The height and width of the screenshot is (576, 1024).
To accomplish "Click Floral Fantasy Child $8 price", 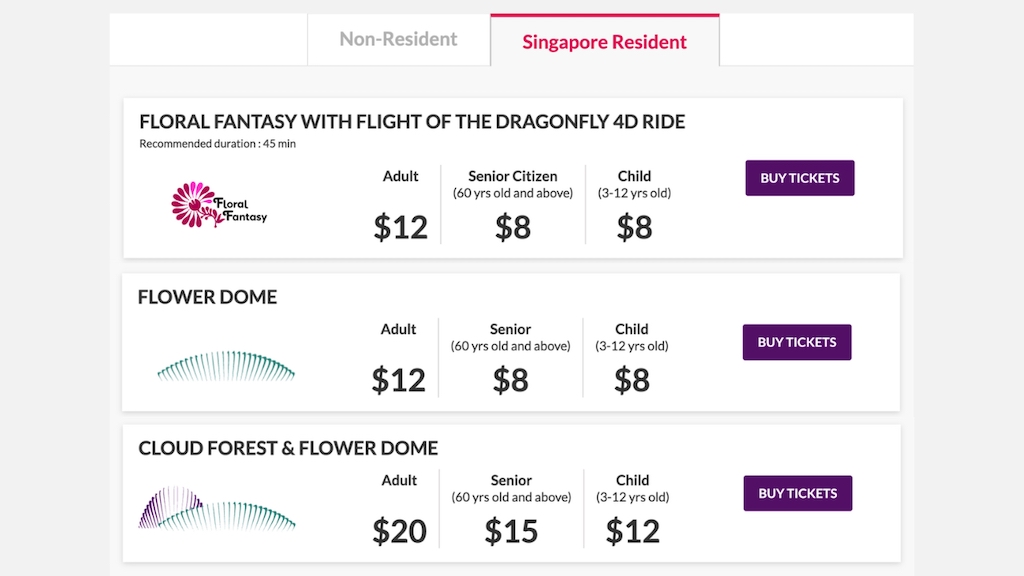I will point(634,227).
